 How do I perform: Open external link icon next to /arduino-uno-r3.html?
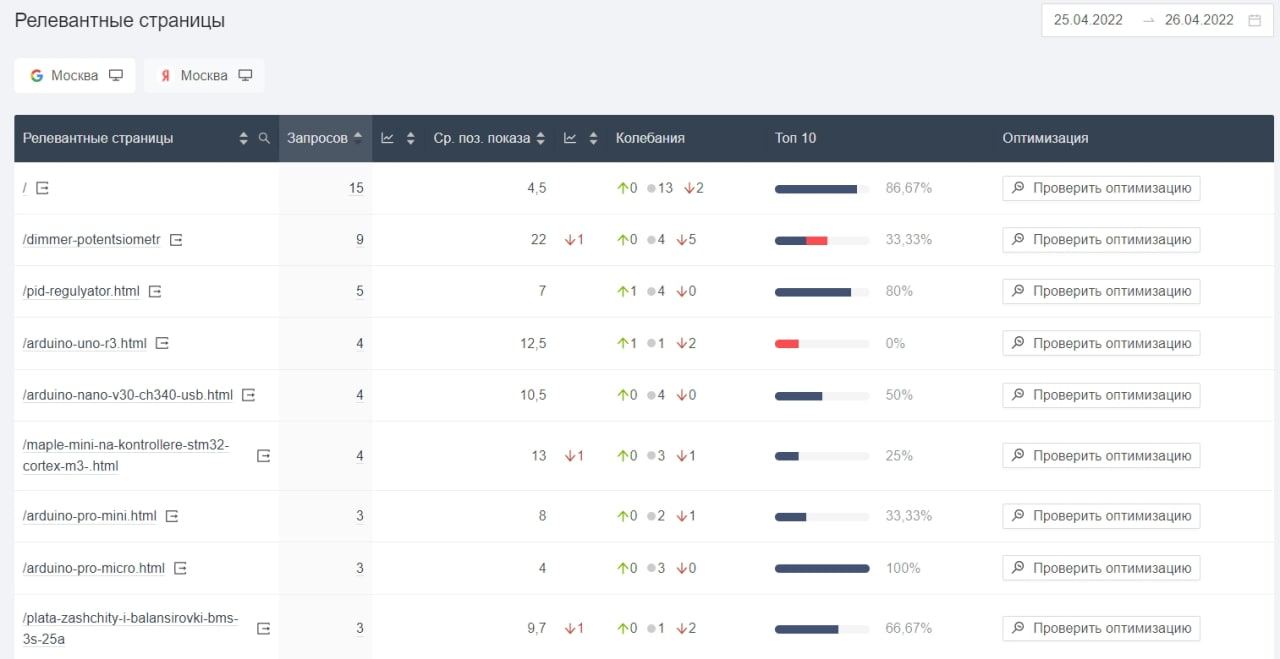point(162,343)
